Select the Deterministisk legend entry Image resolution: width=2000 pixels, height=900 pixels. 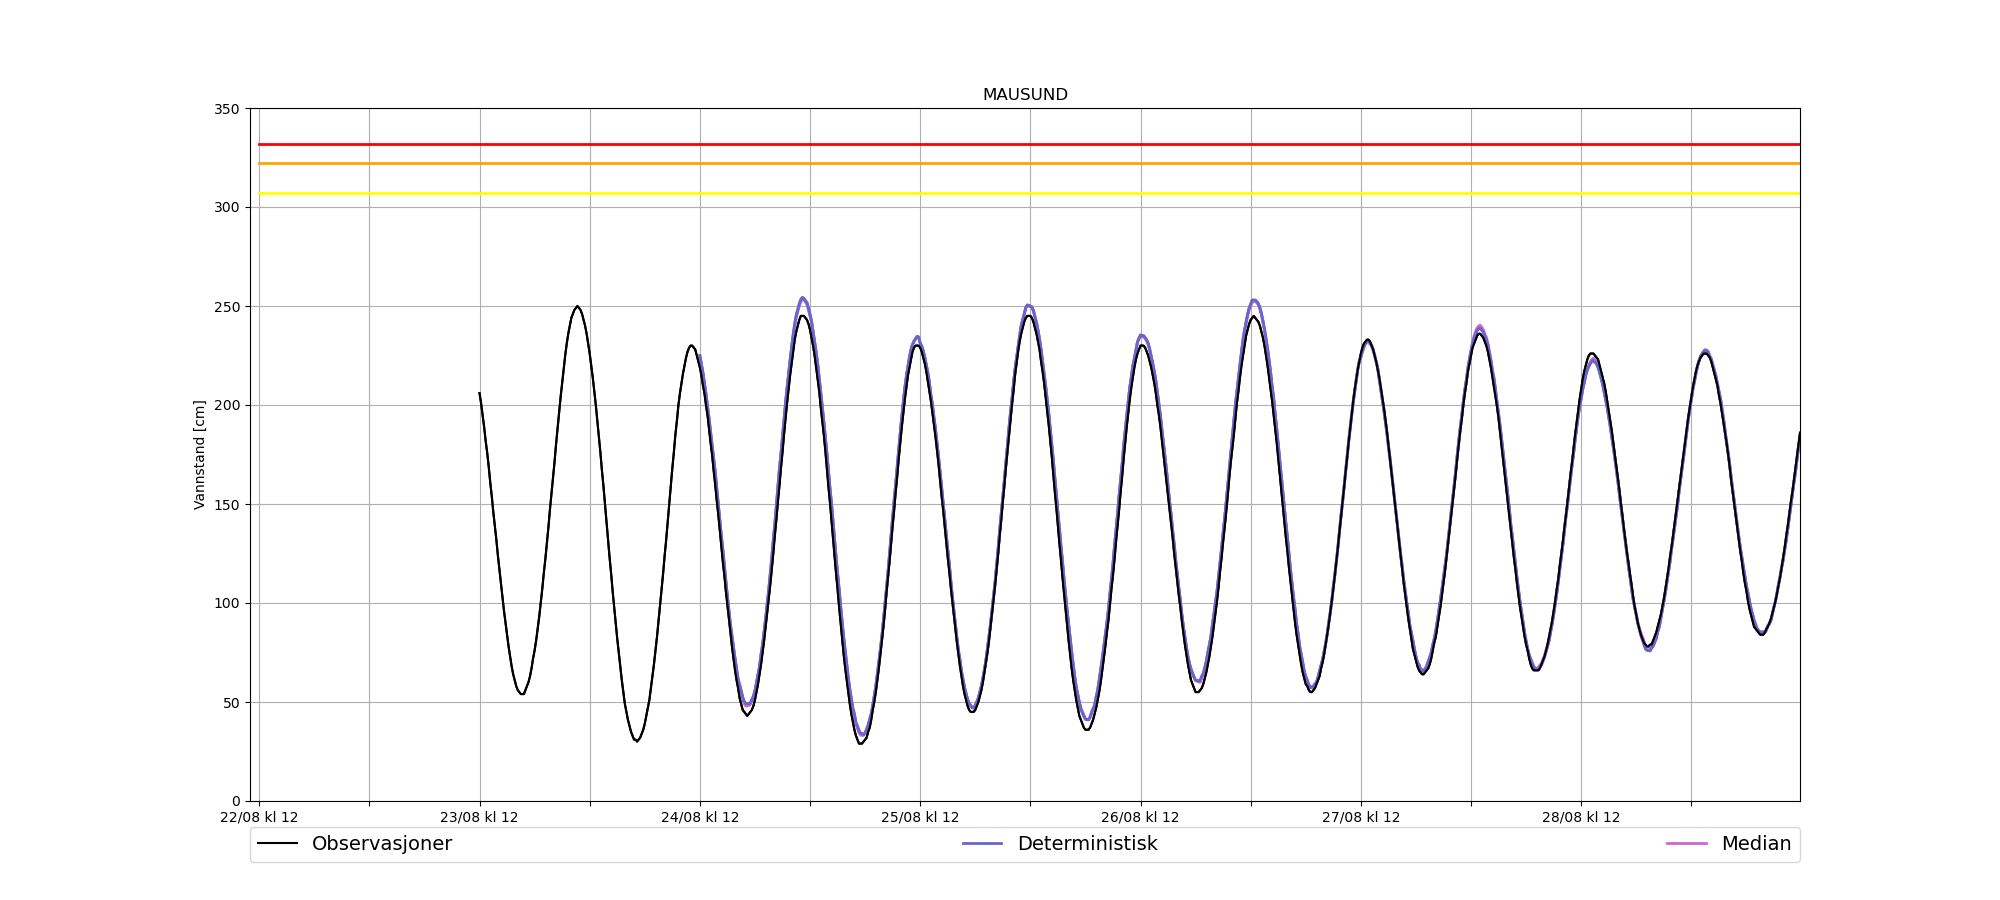(1060, 844)
